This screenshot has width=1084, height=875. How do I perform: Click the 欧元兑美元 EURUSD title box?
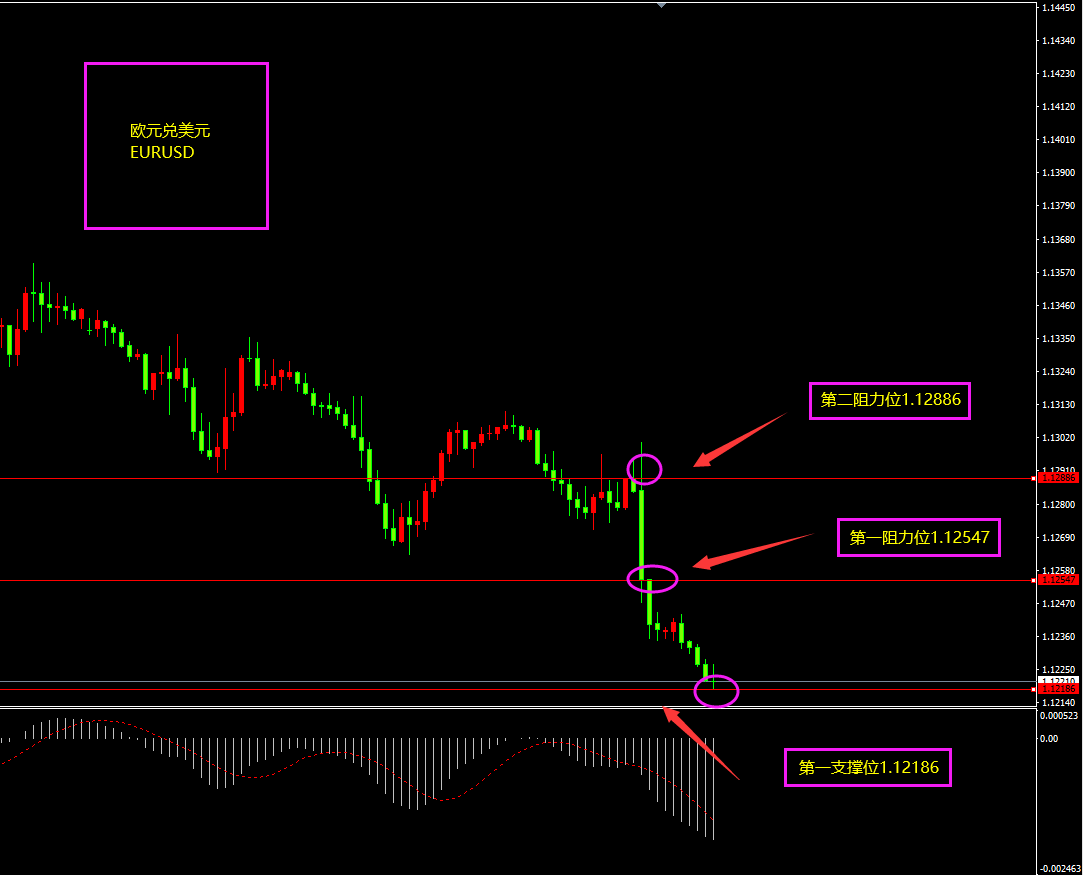[176, 146]
